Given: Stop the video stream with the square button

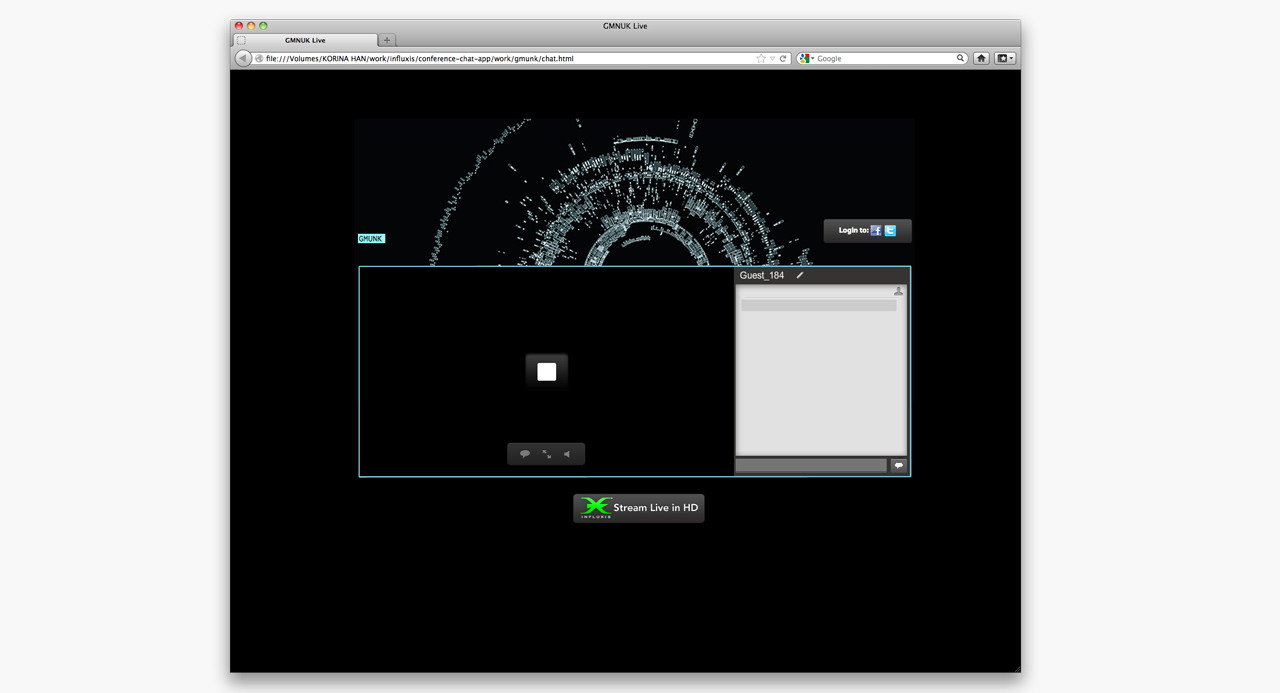Looking at the screenshot, I should (547, 372).
